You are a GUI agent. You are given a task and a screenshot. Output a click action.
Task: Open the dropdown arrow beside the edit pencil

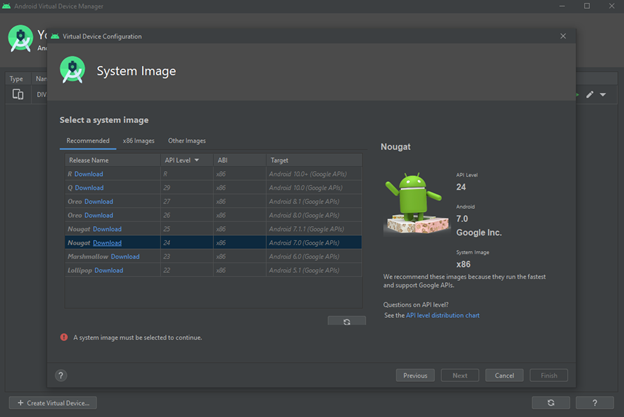click(x=603, y=94)
